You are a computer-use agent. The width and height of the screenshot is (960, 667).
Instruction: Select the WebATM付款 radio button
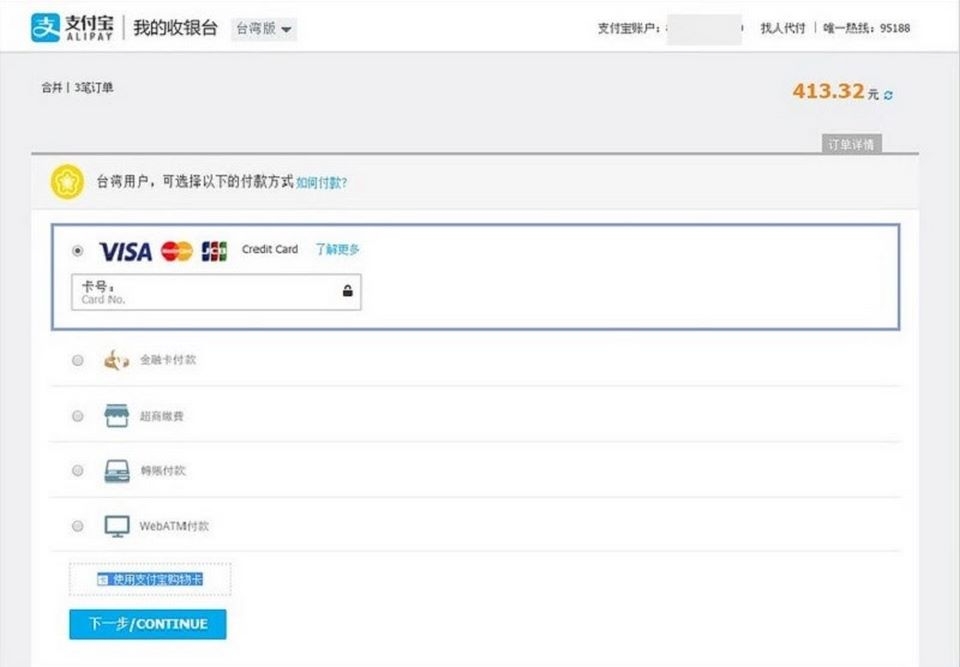tap(78, 526)
